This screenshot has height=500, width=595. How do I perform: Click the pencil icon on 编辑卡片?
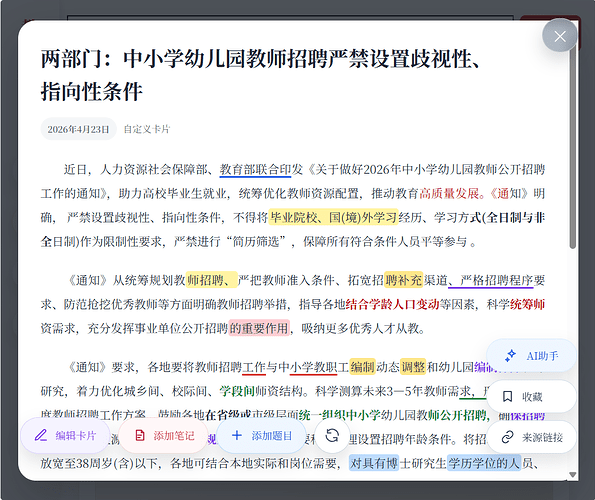tap(41, 435)
